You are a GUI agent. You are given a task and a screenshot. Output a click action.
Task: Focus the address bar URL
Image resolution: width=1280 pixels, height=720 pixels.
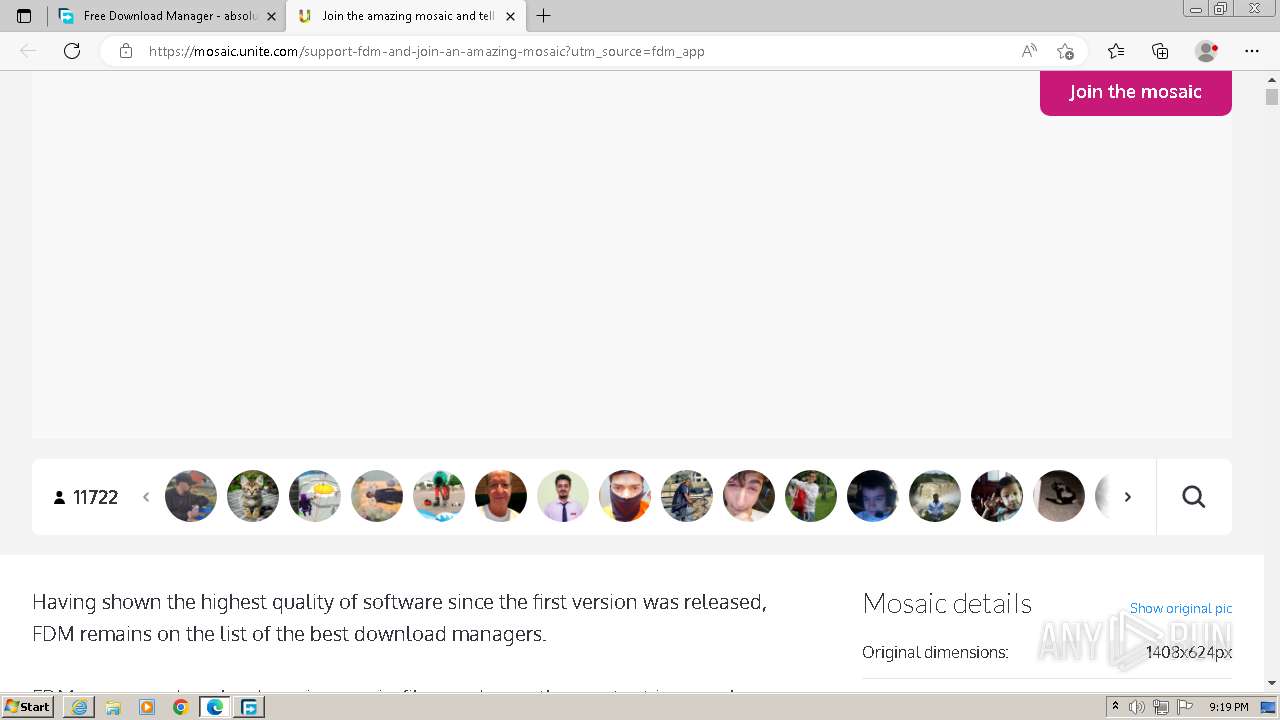(427, 51)
